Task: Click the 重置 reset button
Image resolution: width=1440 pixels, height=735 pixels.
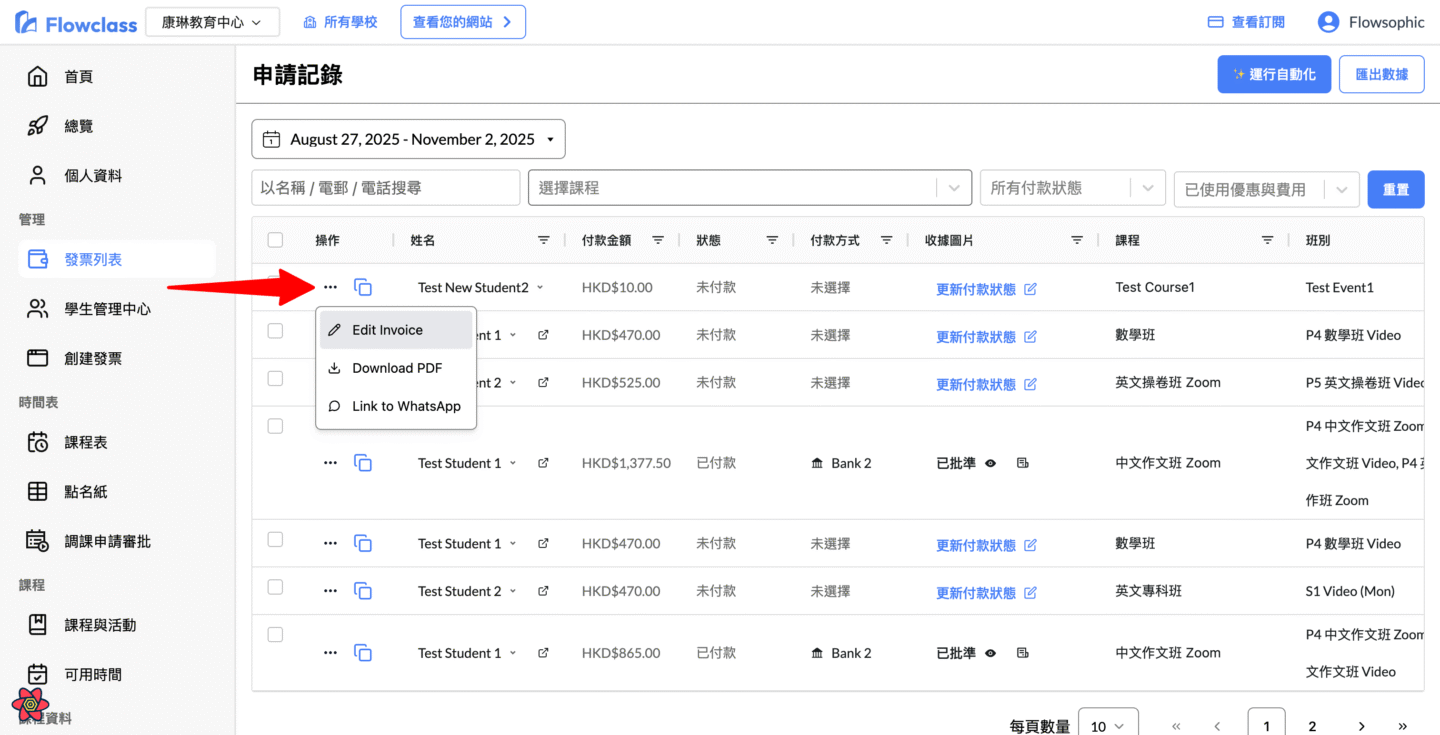Action: pos(1395,189)
